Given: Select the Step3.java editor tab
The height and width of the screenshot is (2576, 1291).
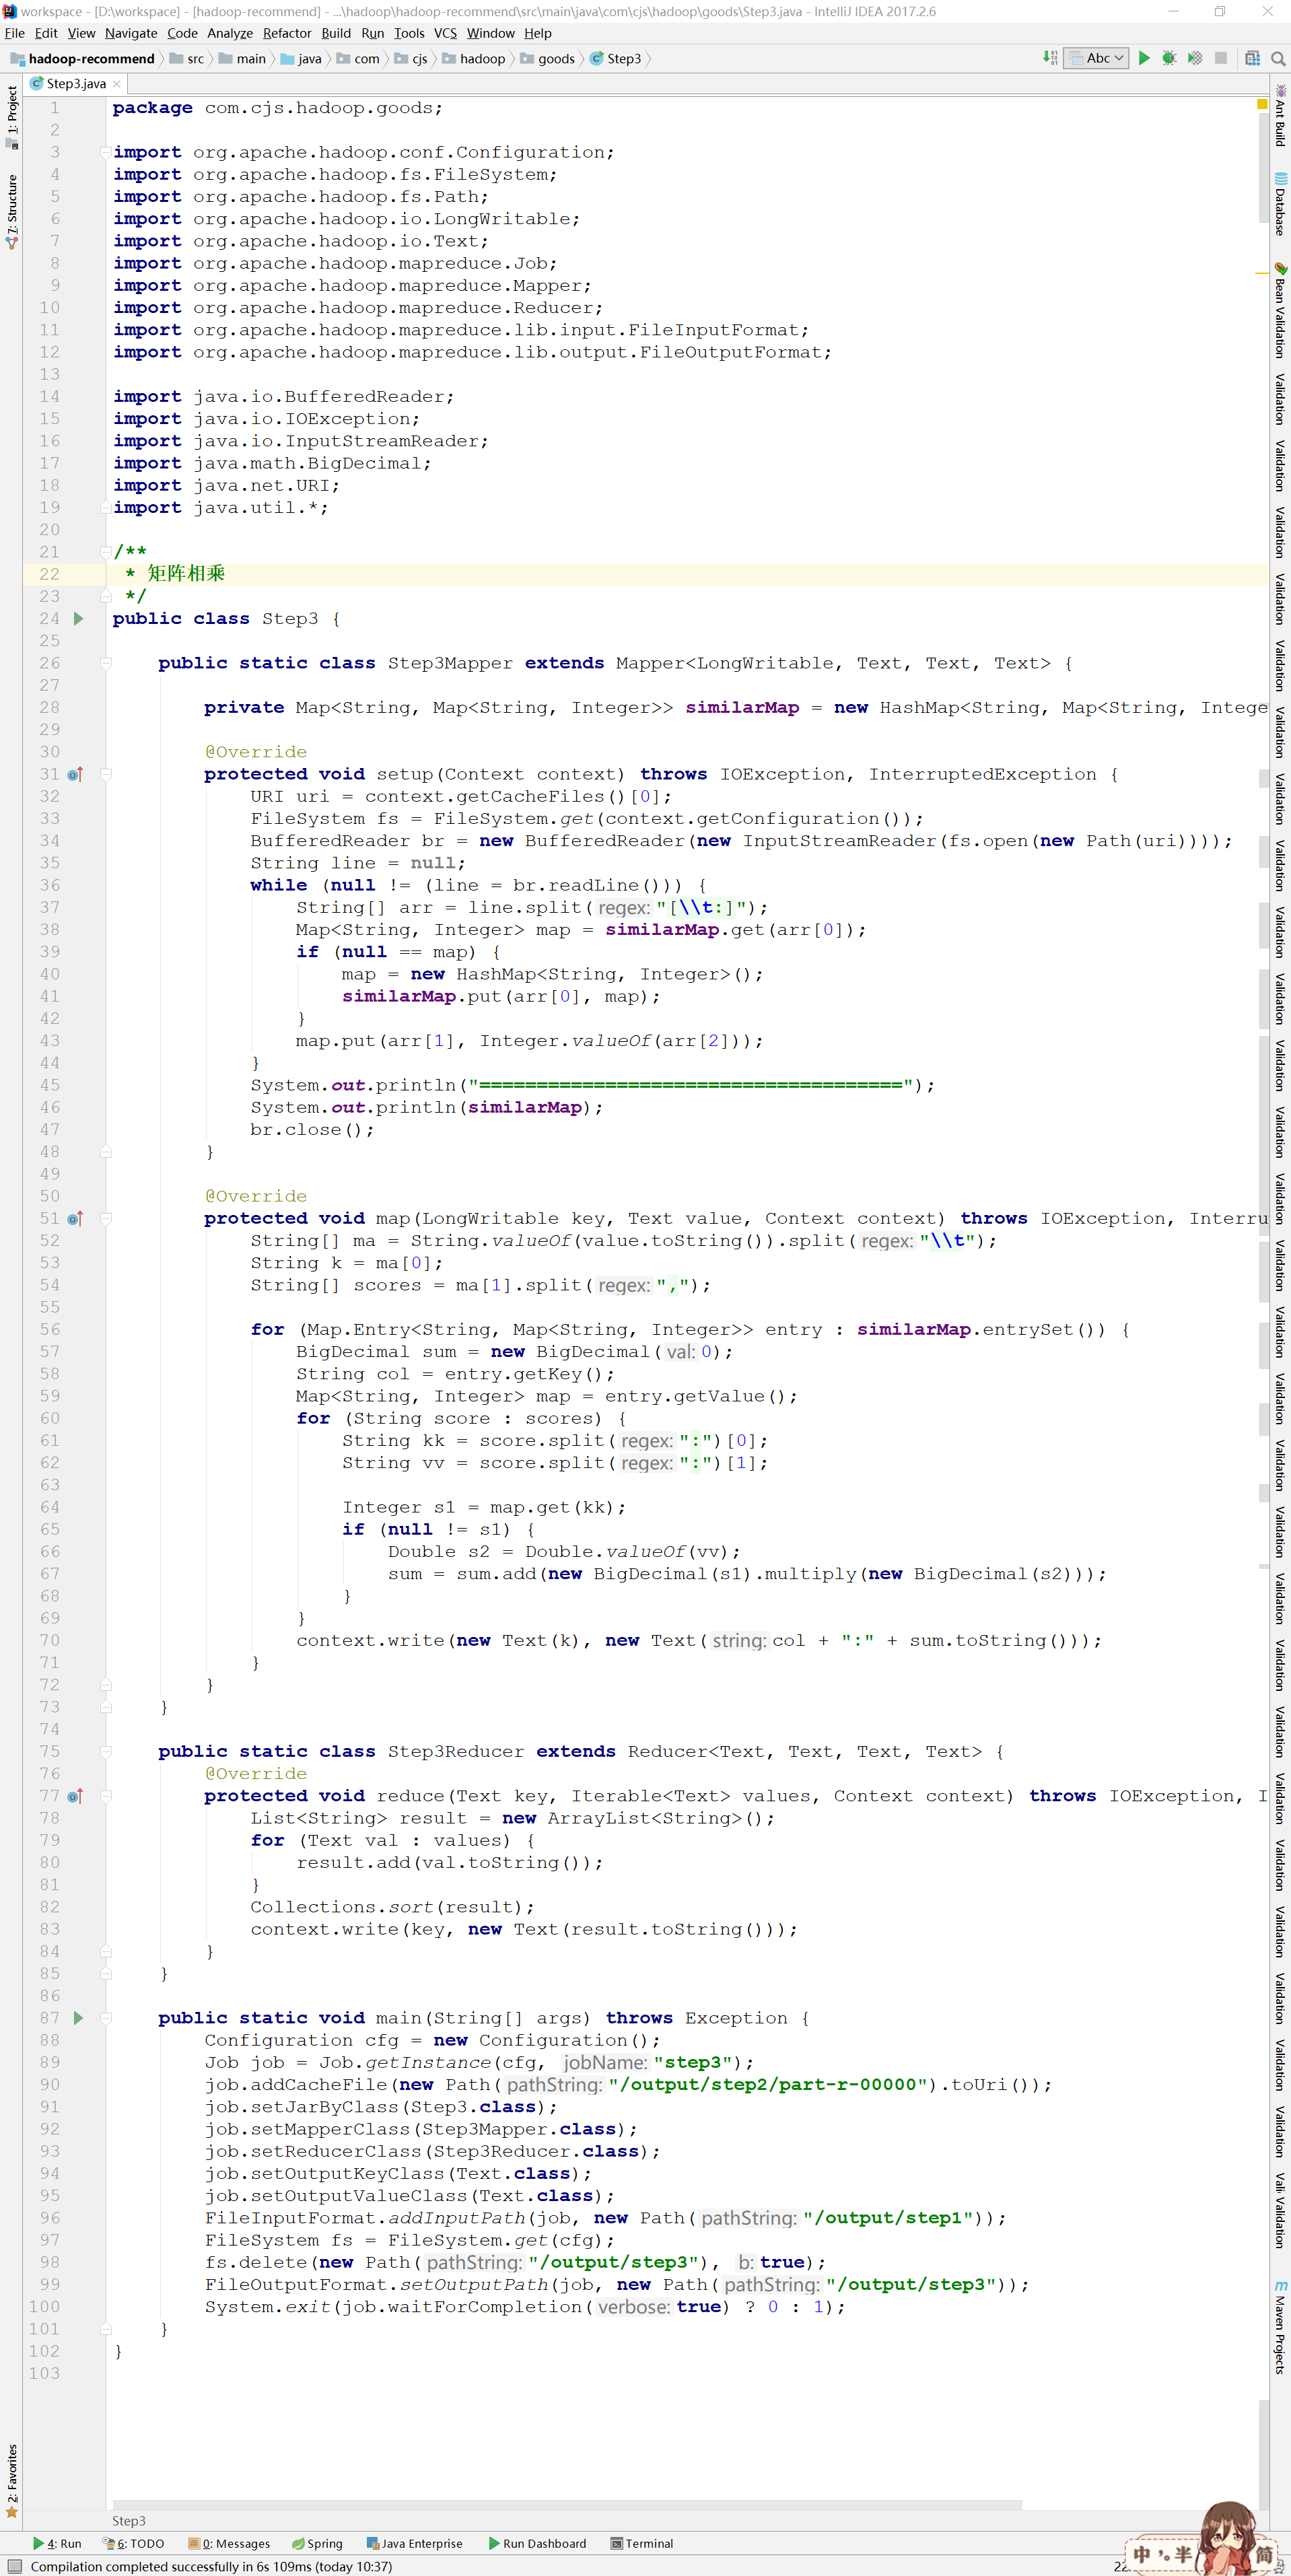Looking at the screenshot, I should pos(75,84).
